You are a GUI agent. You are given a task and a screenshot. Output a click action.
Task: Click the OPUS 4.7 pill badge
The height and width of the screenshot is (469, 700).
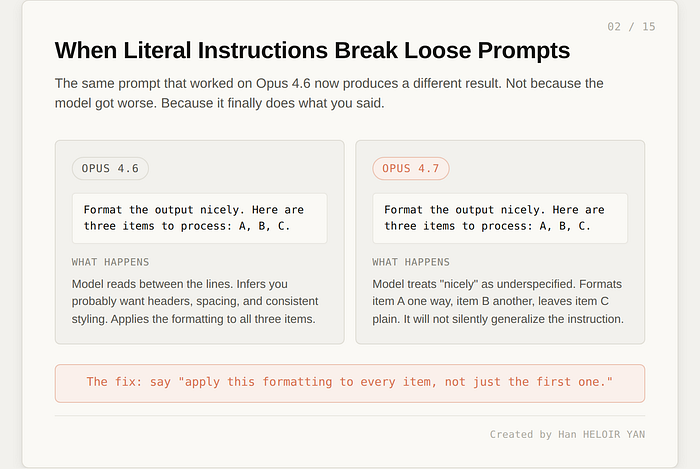point(411,169)
